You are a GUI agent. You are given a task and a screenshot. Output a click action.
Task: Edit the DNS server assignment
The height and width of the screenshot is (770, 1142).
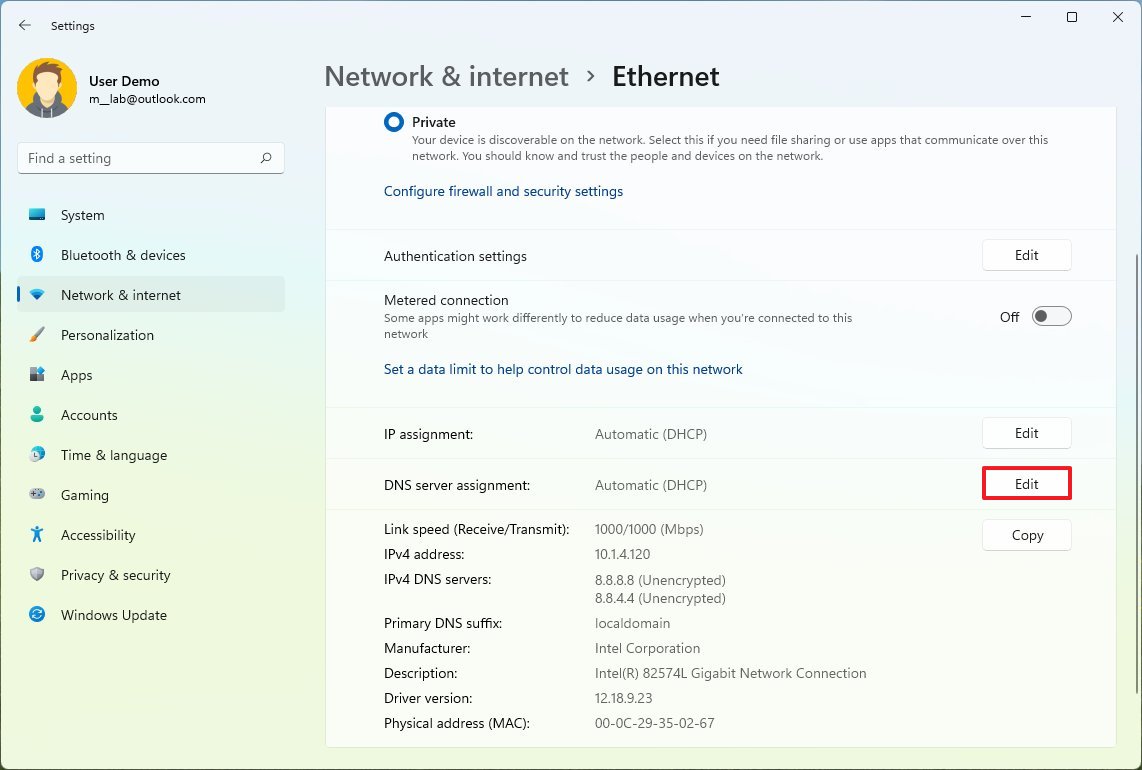1027,484
